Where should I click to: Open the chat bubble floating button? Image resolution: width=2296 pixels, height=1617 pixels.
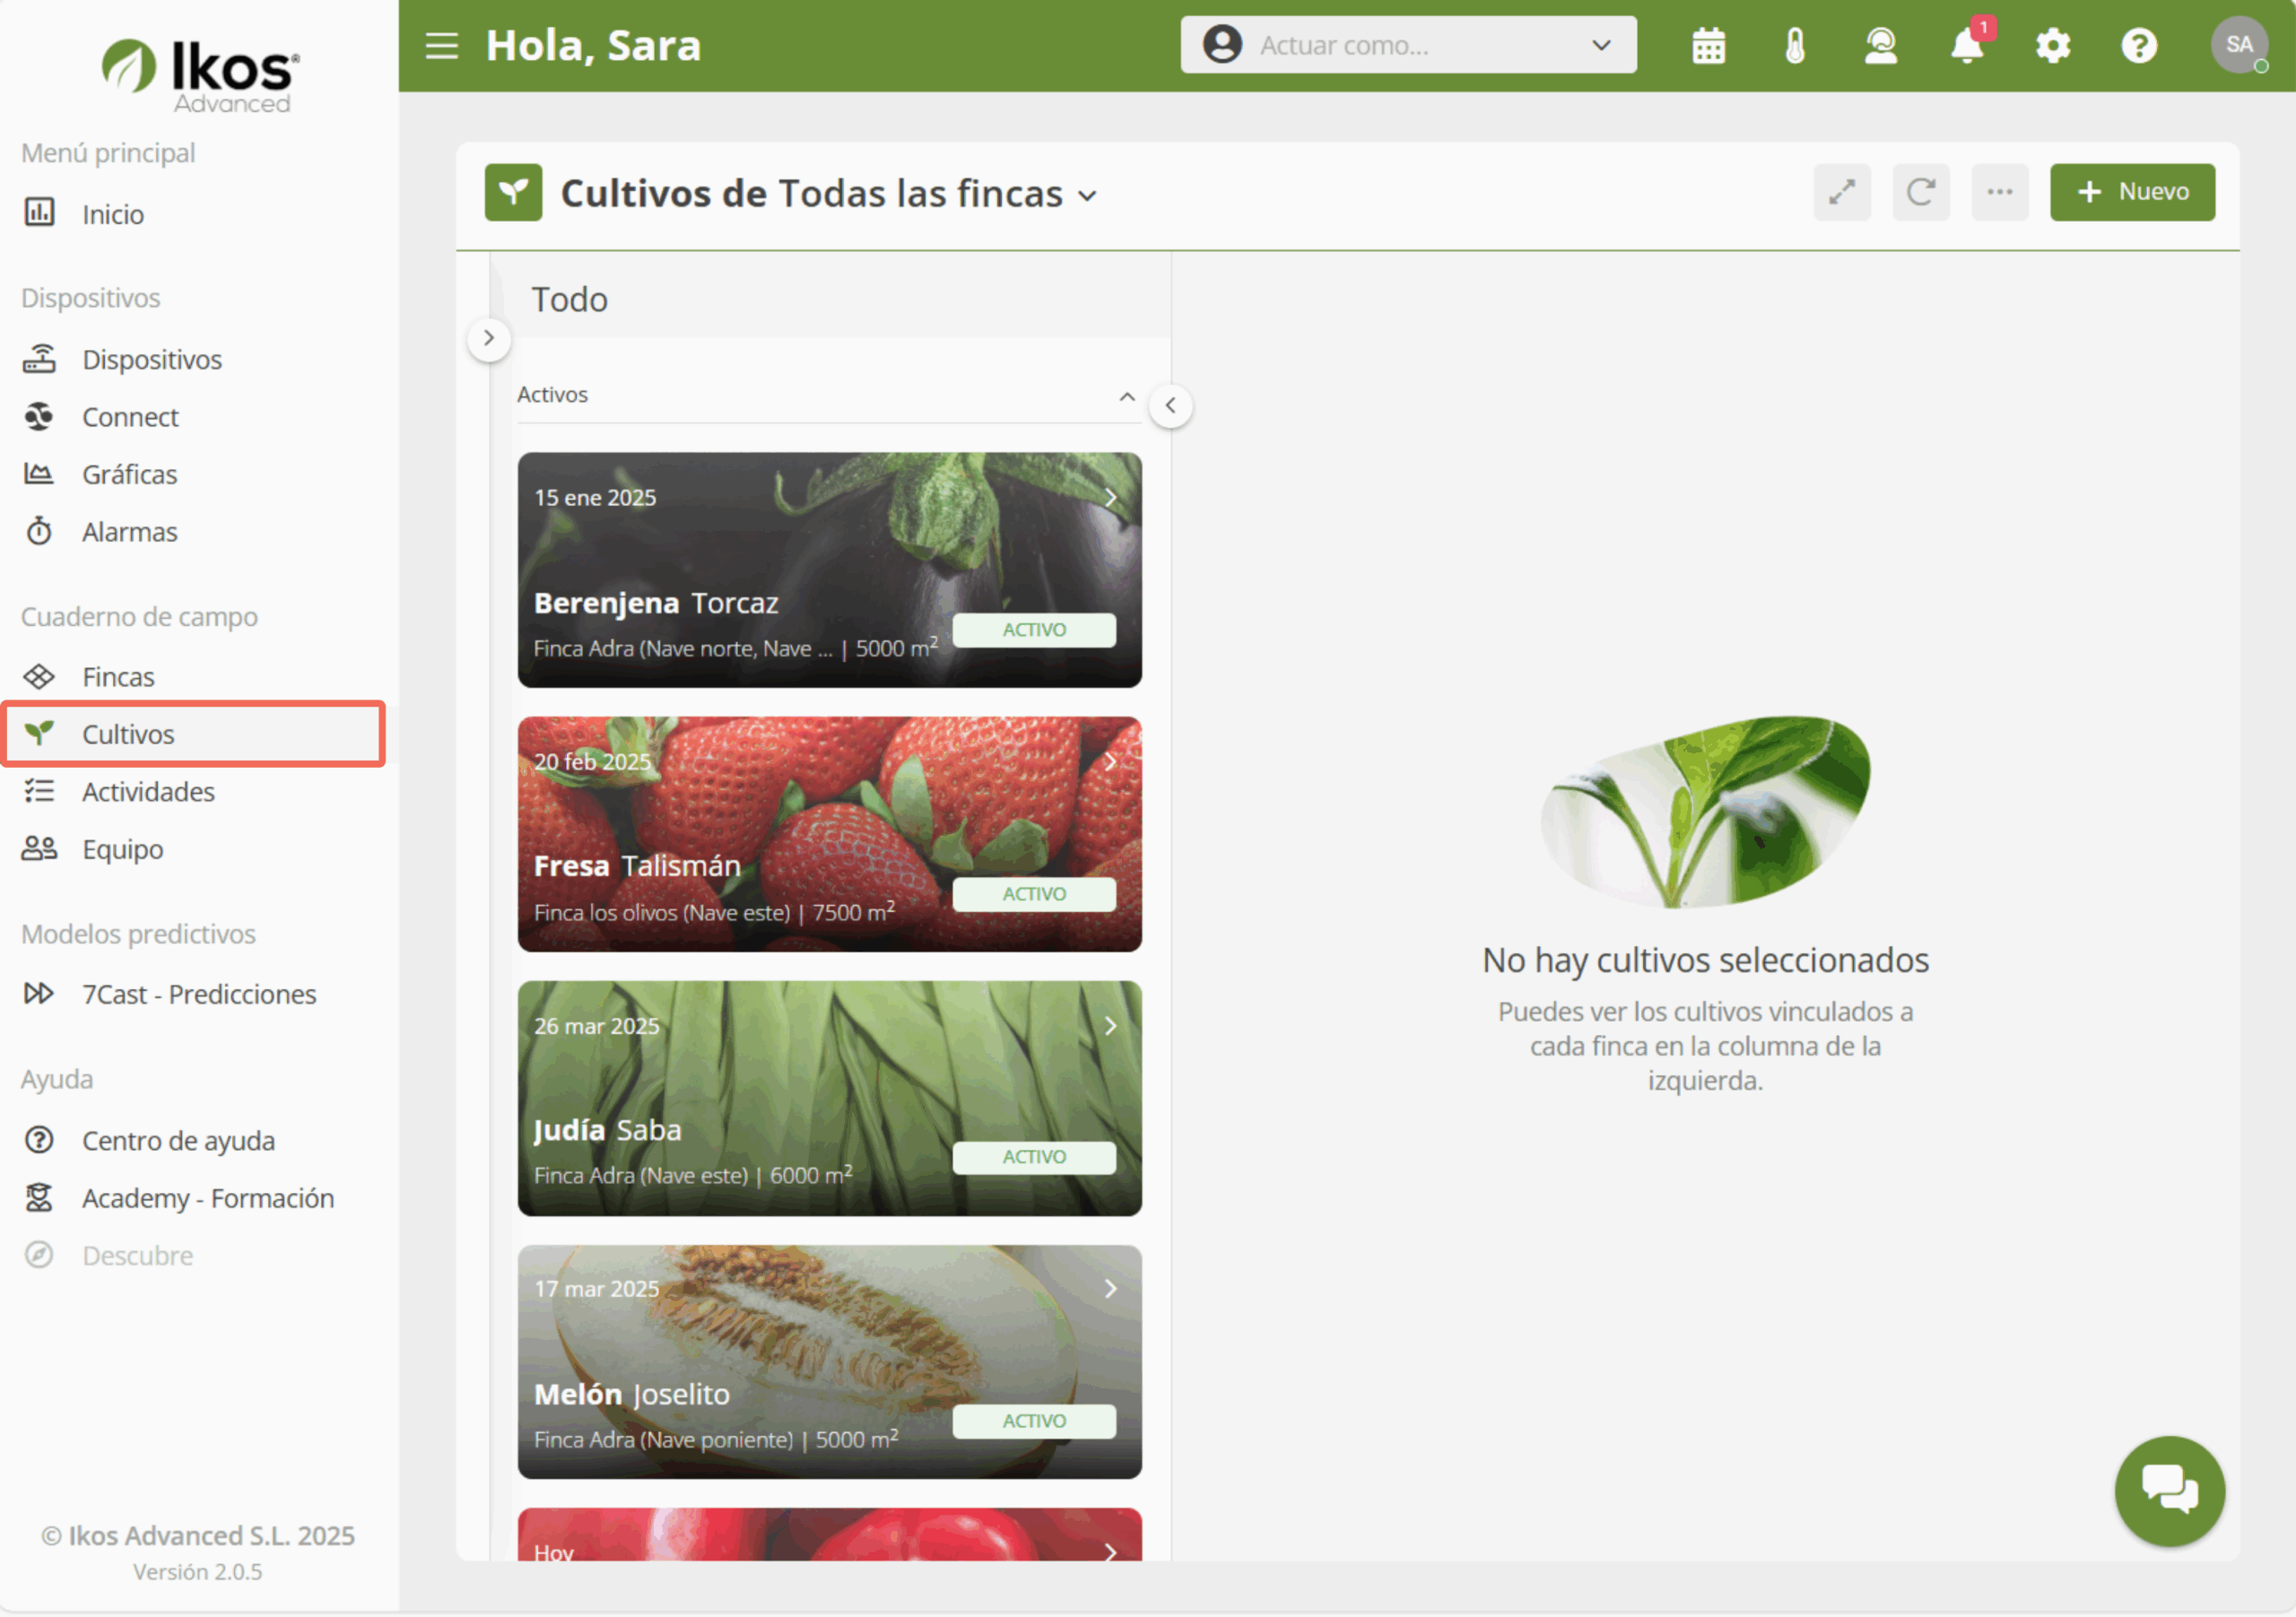click(2169, 1490)
